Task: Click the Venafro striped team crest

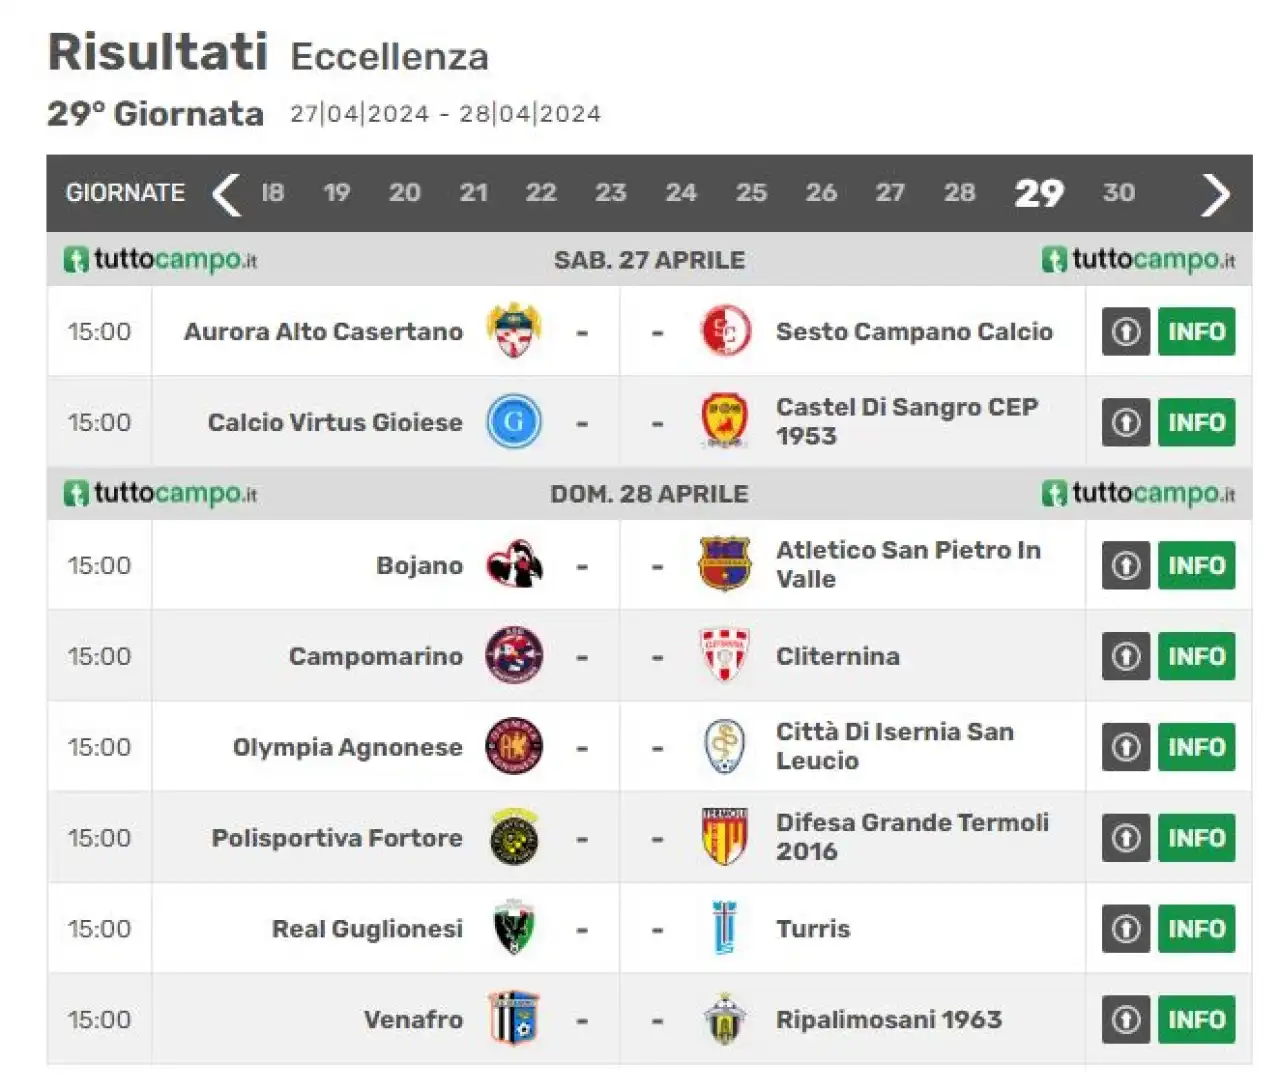Action: (x=514, y=1019)
